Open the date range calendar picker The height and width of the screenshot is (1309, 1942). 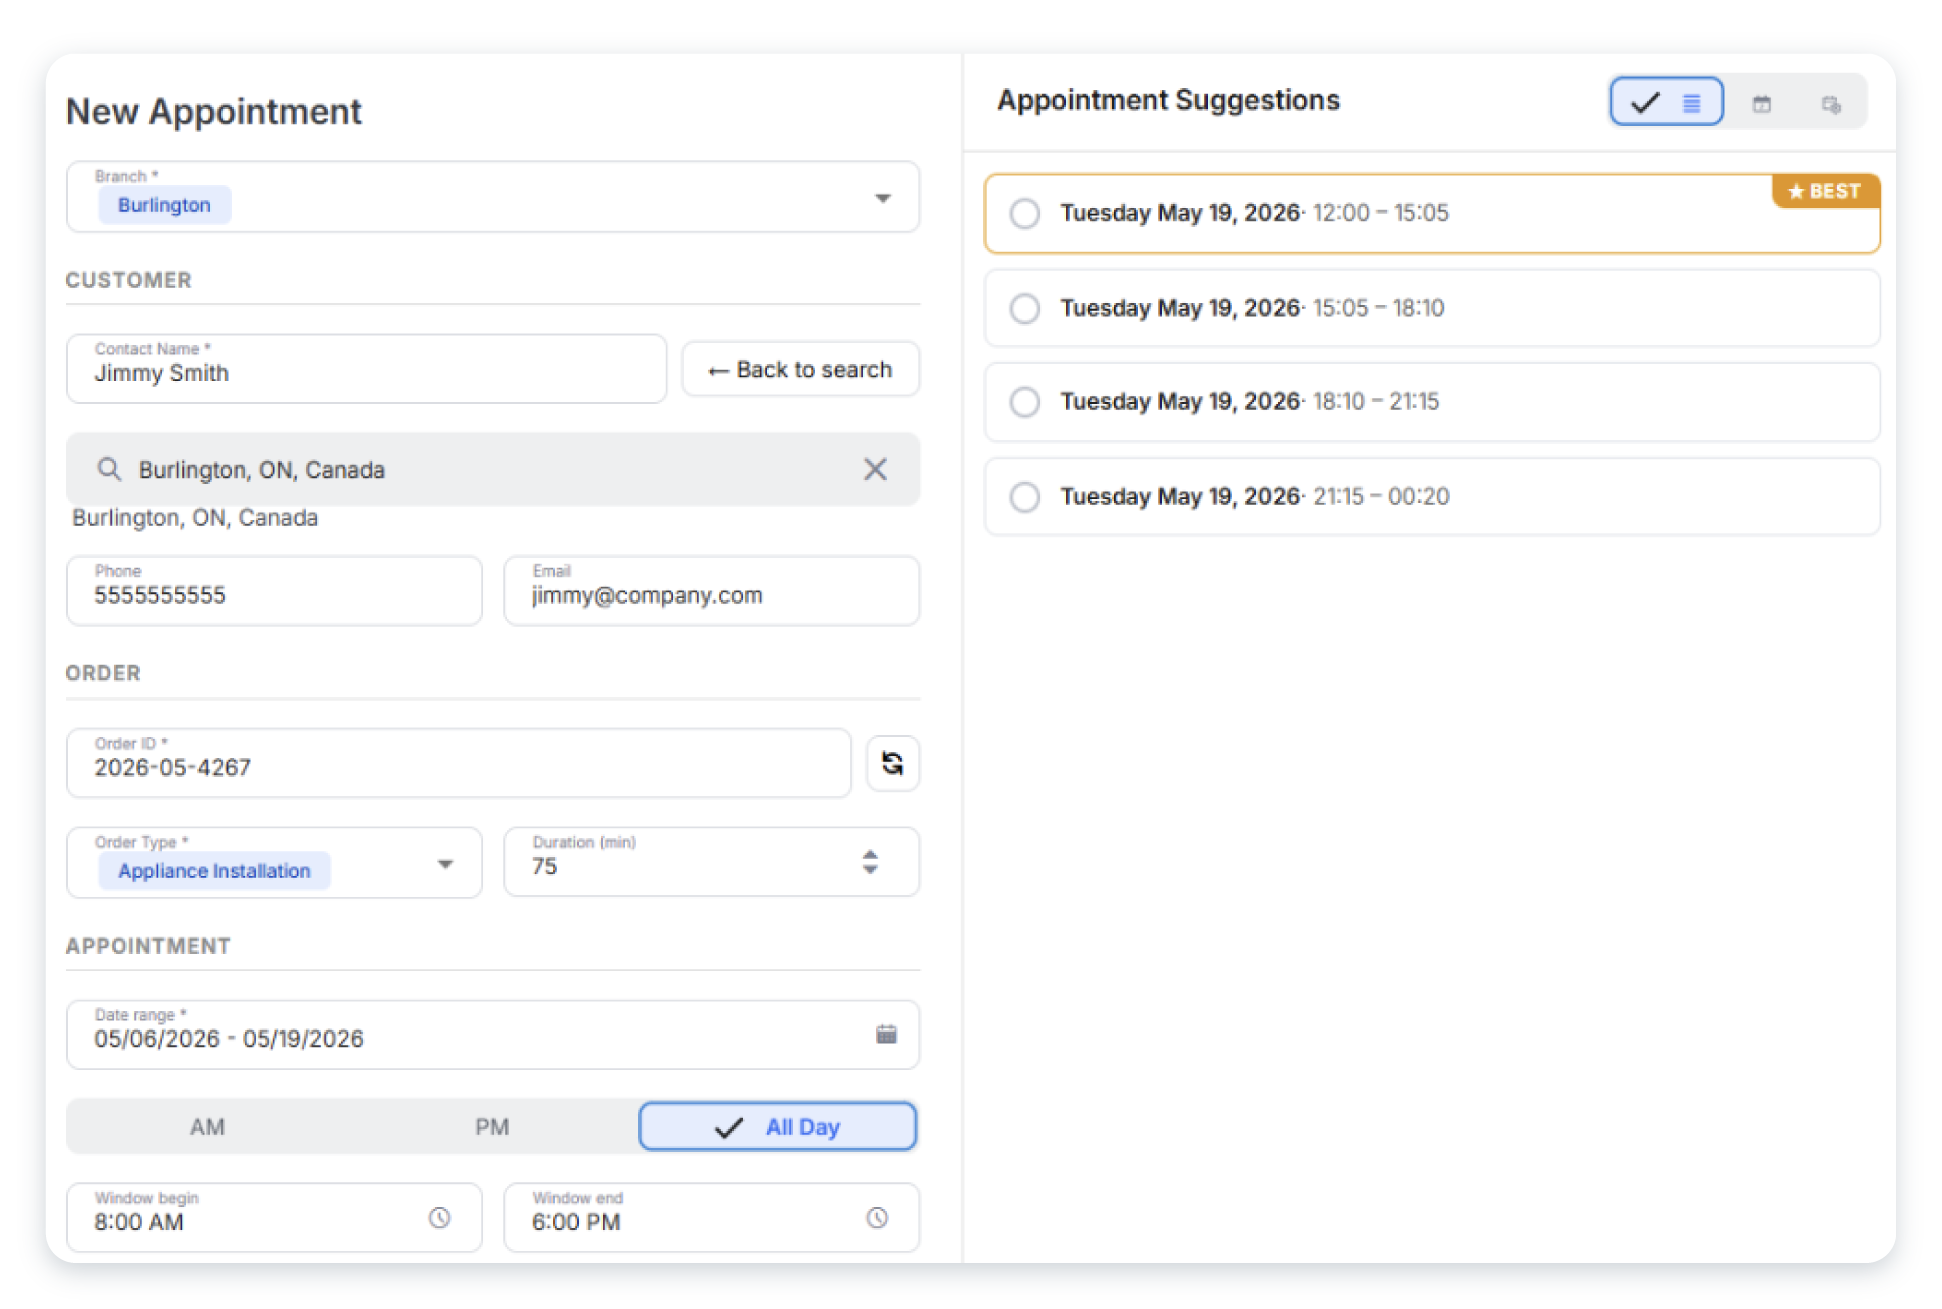point(886,1034)
